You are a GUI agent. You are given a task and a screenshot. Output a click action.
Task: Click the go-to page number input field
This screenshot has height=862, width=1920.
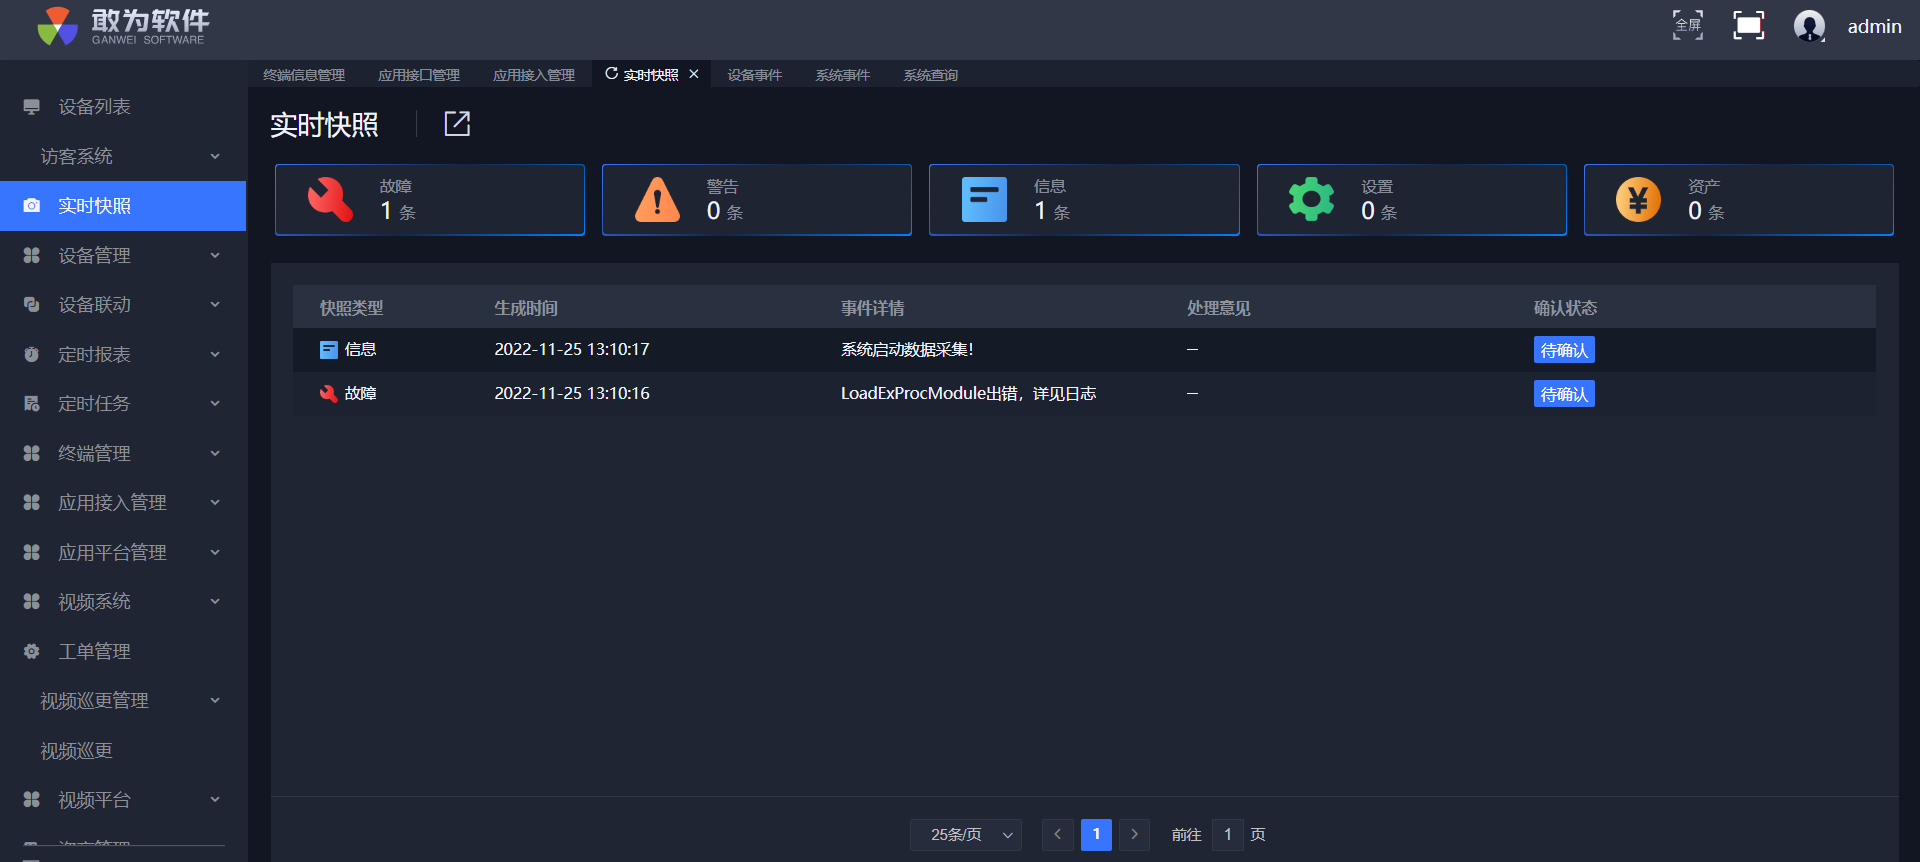tap(1227, 834)
